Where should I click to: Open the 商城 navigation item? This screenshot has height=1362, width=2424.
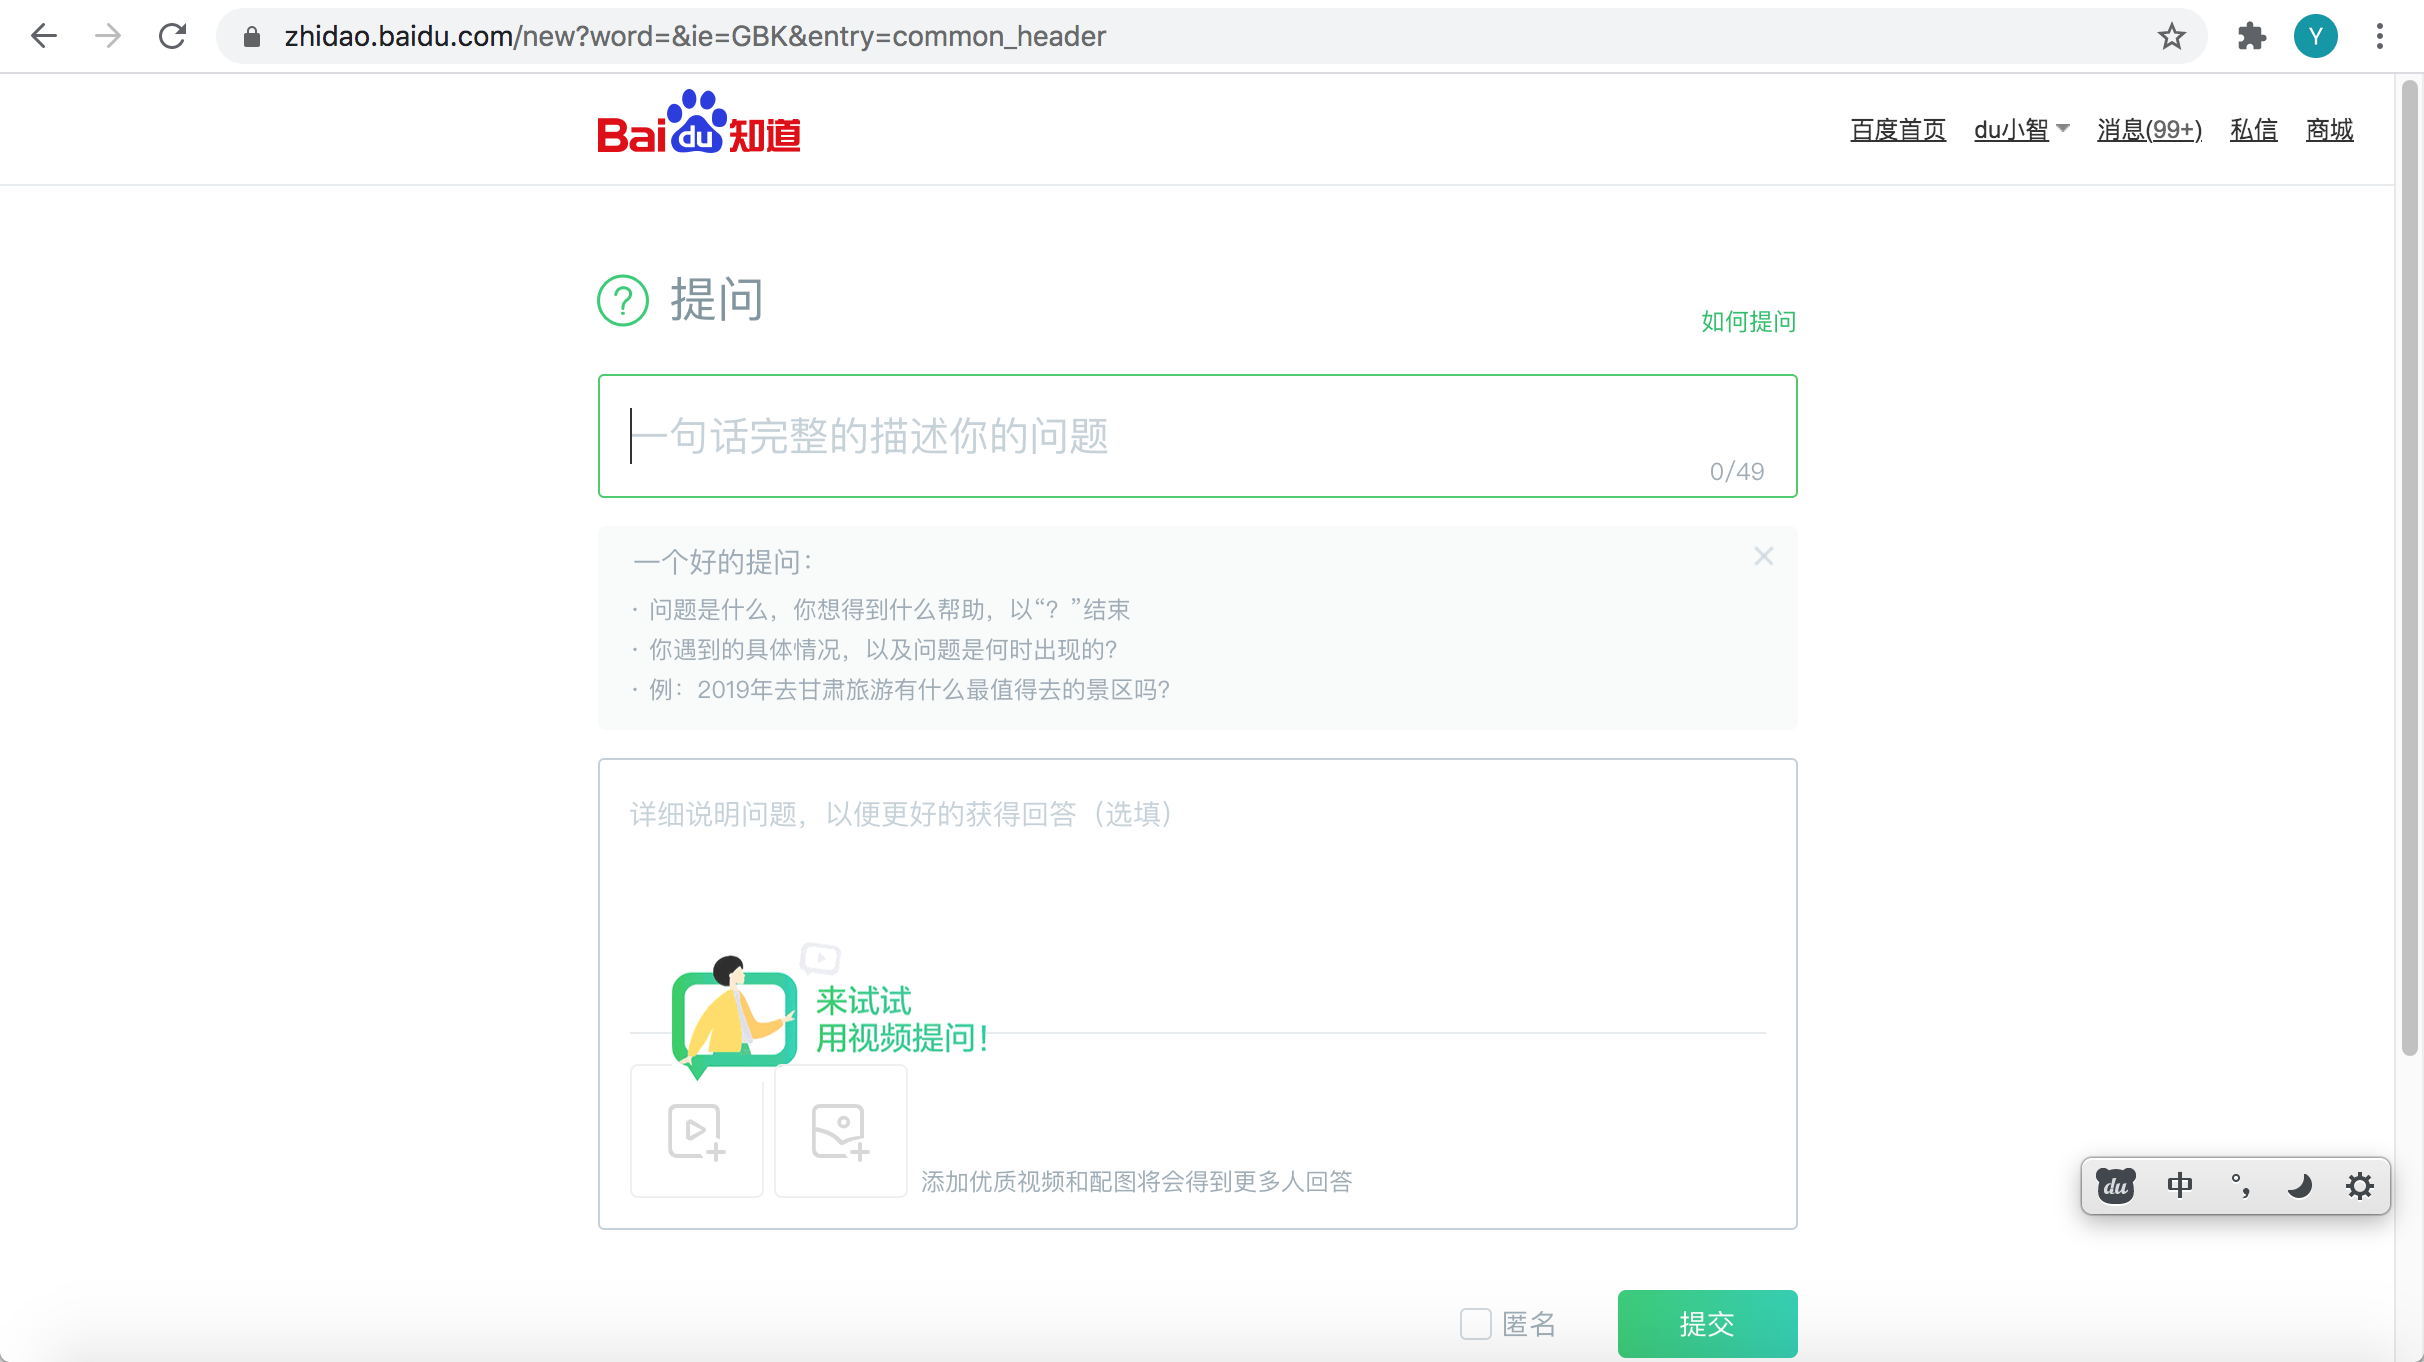click(x=2328, y=129)
